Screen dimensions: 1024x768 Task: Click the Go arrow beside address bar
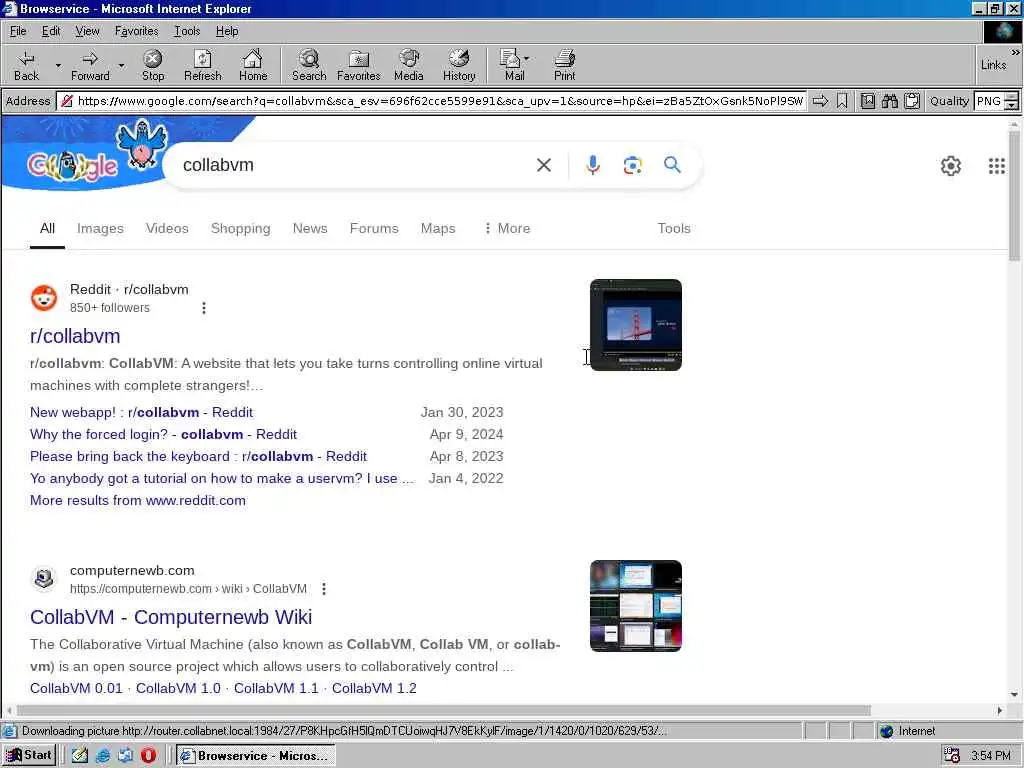point(820,101)
